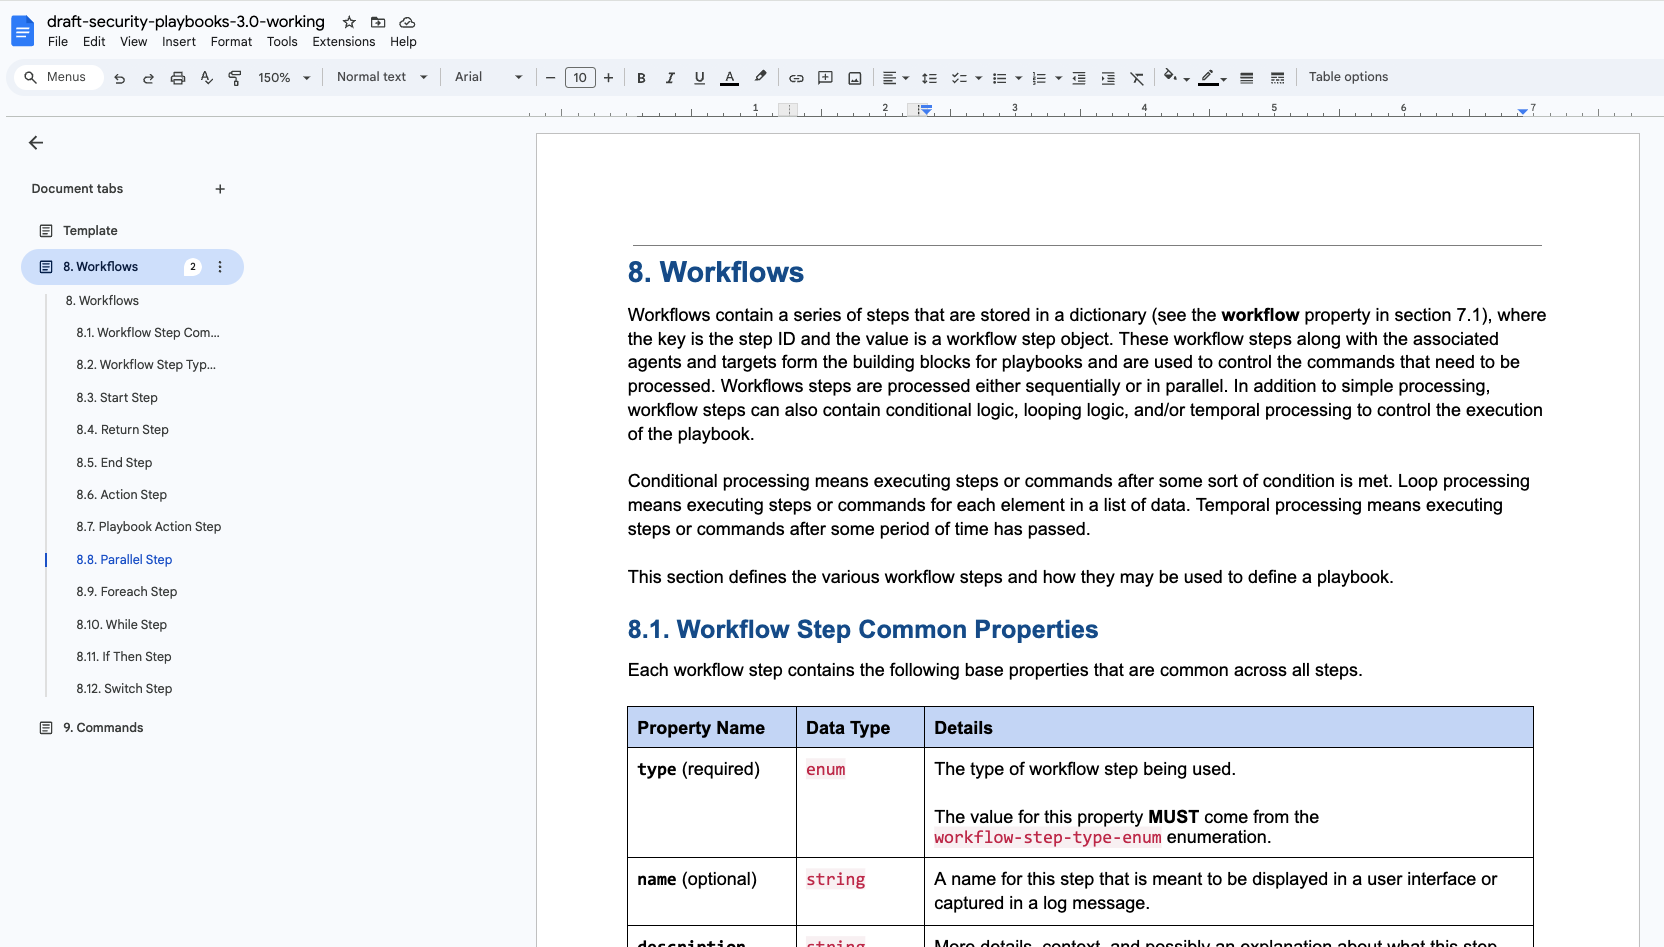1664x947 pixels.
Task: Click the Table options button
Action: [x=1348, y=77]
